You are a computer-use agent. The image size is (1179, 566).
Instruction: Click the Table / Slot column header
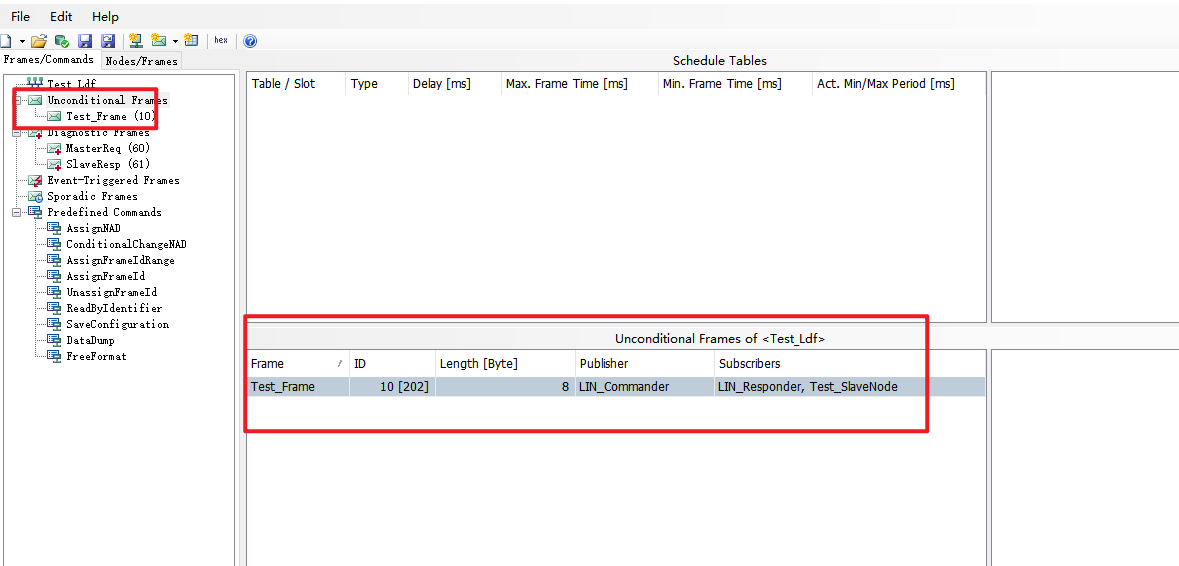(x=296, y=84)
